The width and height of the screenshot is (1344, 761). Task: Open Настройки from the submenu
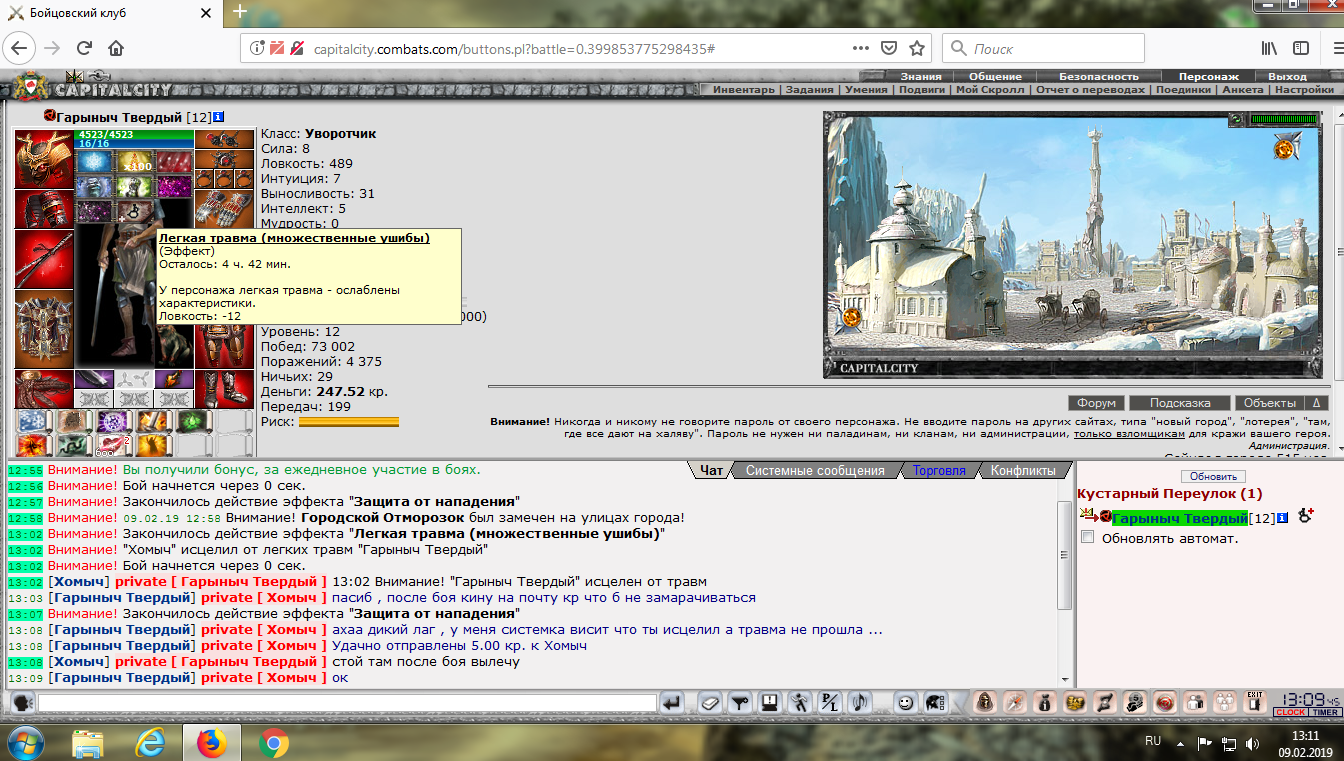(1304, 89)
